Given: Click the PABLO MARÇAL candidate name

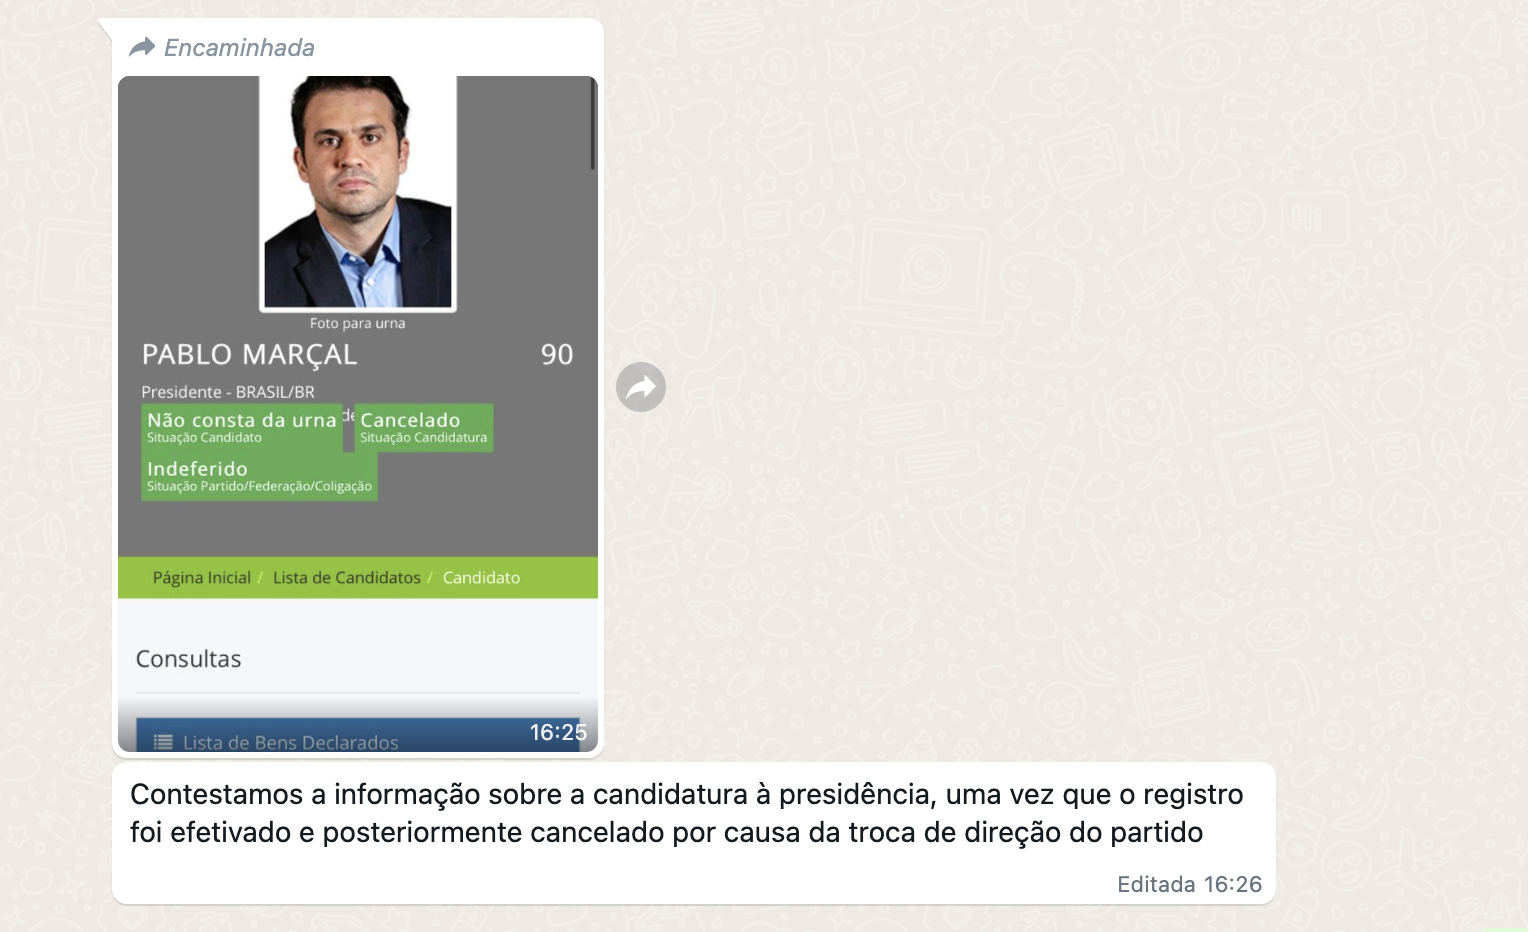Looking at the screenshot, I should tap(249, 355).
